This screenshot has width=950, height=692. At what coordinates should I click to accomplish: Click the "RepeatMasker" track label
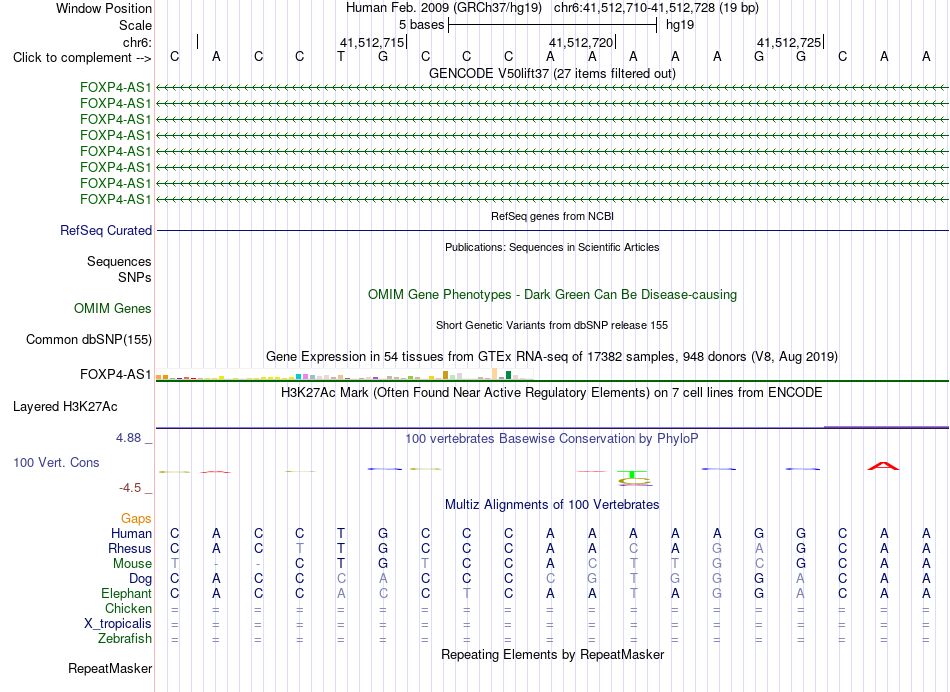[x=110, y=668]
